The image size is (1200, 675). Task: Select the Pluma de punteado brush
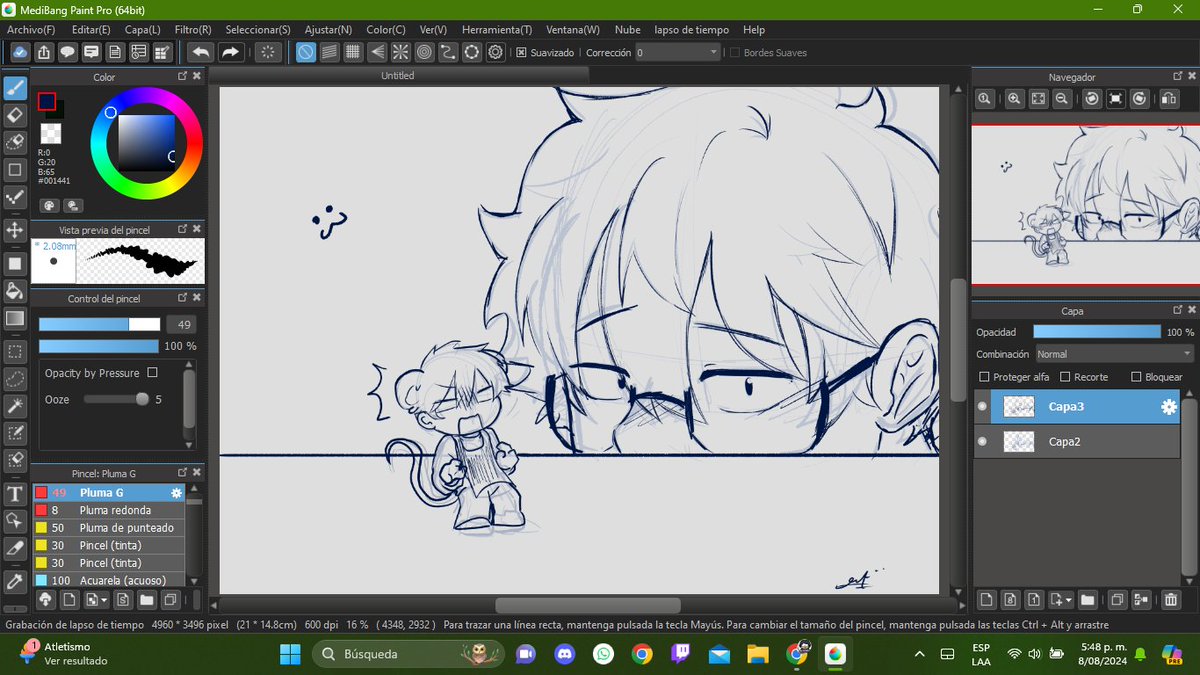tap(109, 527)
